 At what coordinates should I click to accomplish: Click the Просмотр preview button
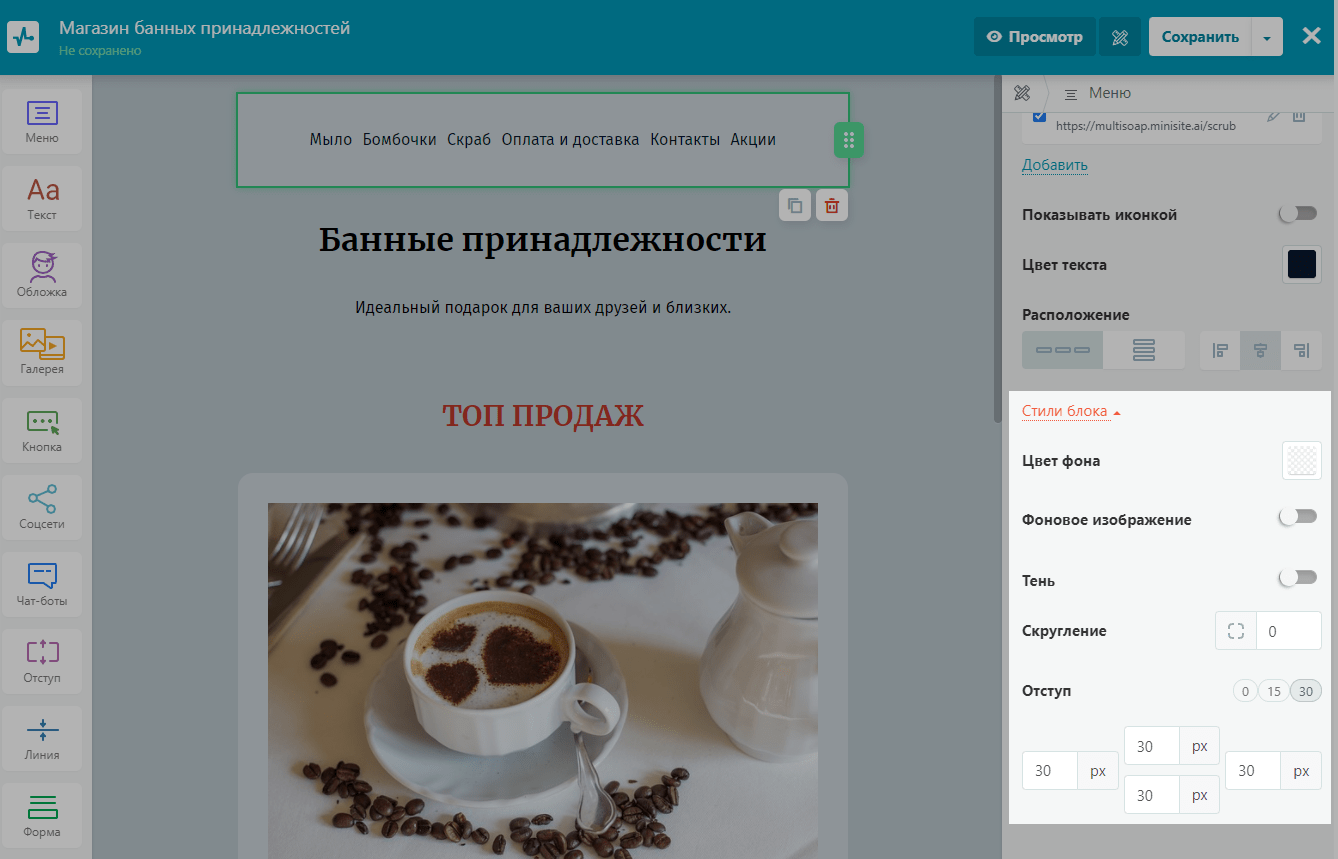click(1035, 37)
